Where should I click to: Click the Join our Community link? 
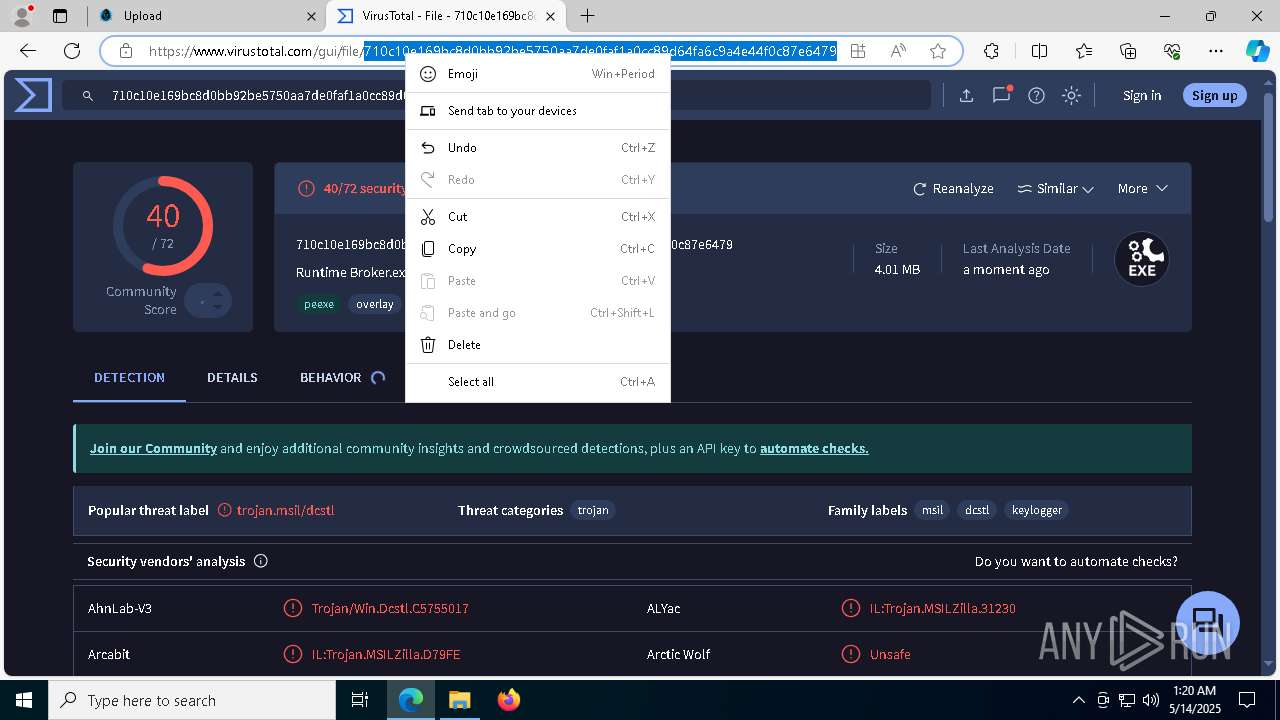click(x=153, y=449)
